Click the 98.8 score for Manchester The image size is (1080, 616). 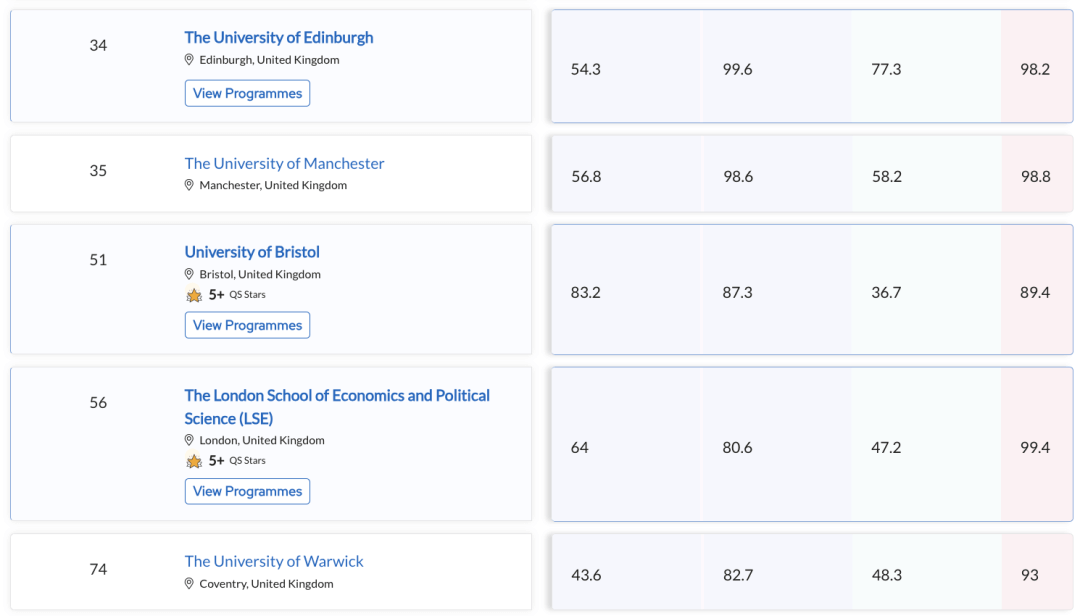click(x=1035, y=176)
